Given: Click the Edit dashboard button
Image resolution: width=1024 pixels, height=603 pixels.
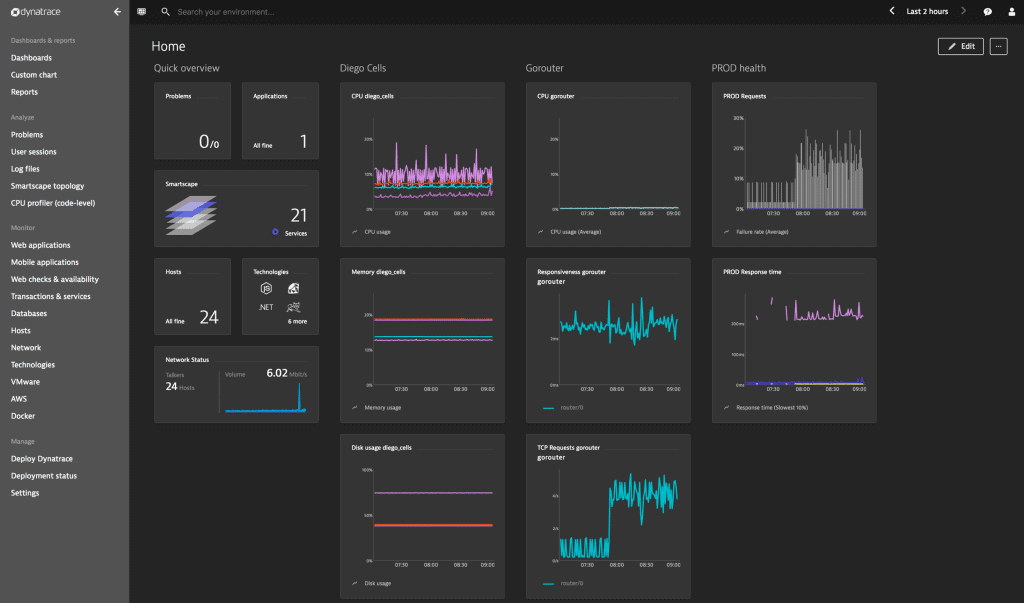Looking at the screenshot, I should [x=961, y=46].
